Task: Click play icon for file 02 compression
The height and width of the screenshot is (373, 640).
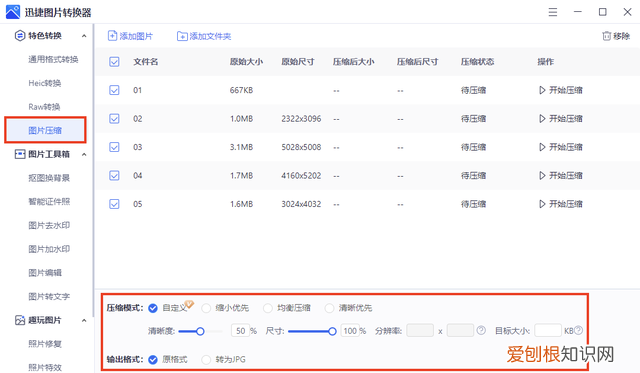Action: [542, 119]
